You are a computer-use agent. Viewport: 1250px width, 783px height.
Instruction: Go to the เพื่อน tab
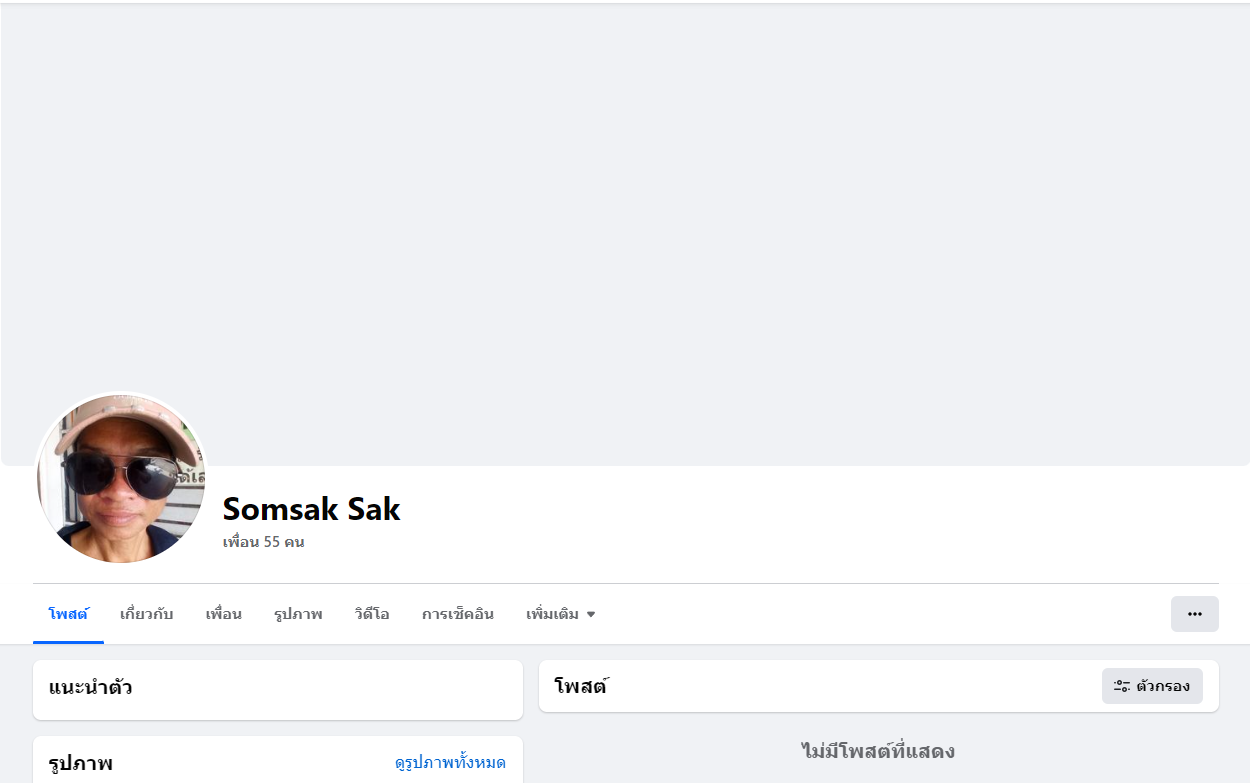click(223, 614)
